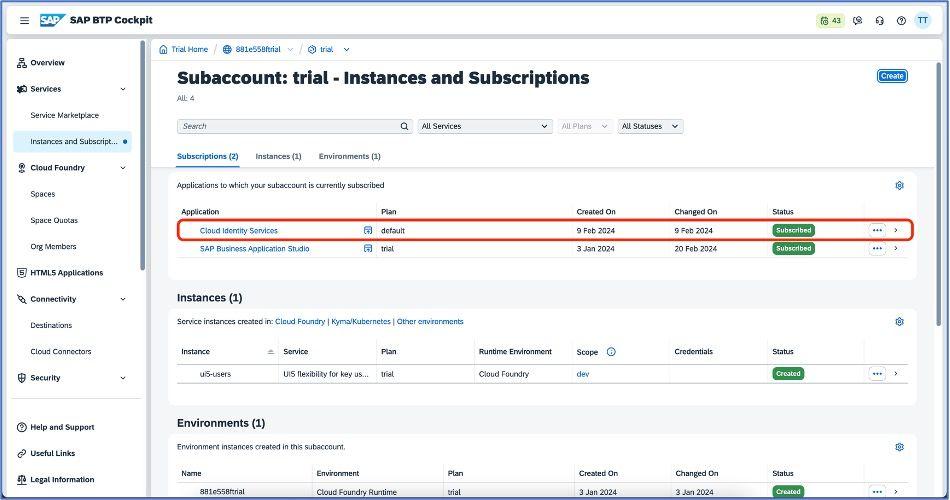Viewport: 950px width, 500px height.
Task: Open the SAP Business Application Studio link
Action: [254, 248]
